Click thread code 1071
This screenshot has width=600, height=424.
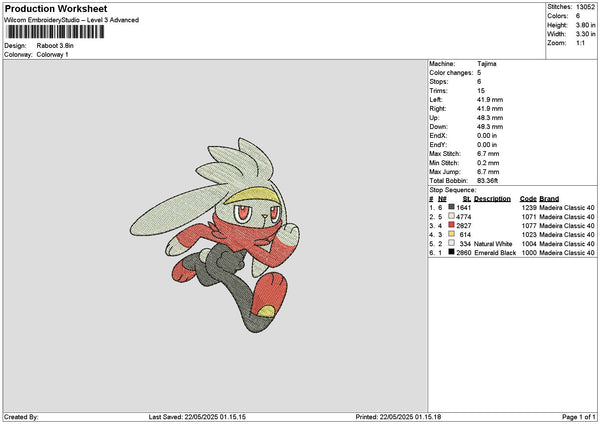tap(529, 217)
